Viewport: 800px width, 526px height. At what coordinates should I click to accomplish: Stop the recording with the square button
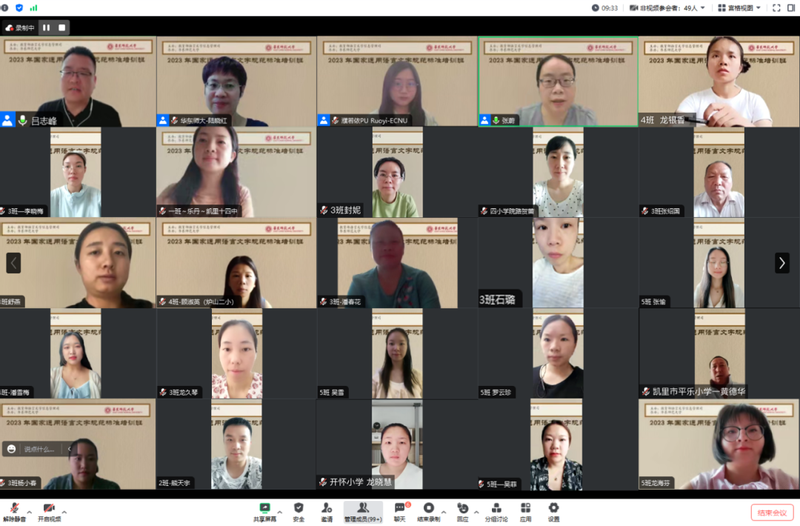tap(61, 28)
